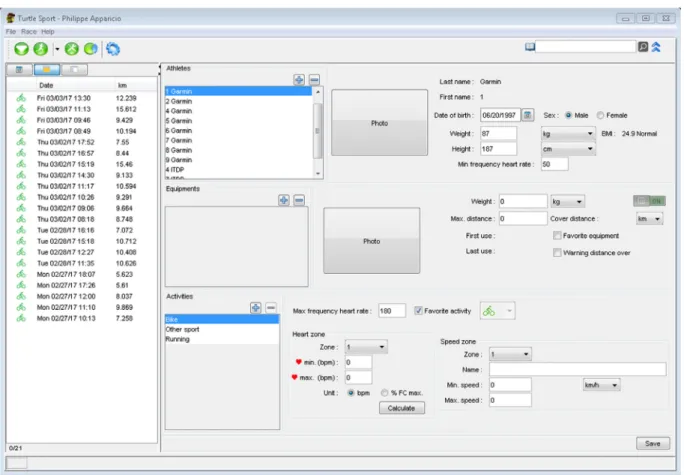Open the small arrow dropdown next to runner icon
Screen dimensions: 684x475
point(57,49)
